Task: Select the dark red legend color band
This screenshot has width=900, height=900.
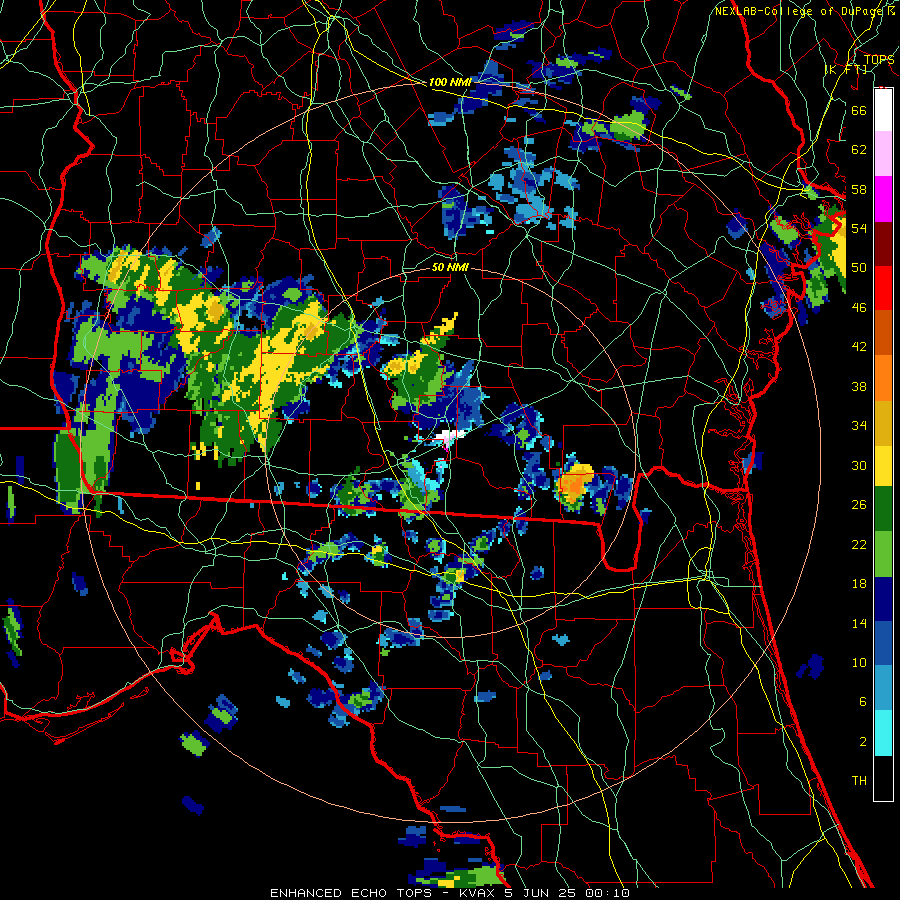Action: 883,244
